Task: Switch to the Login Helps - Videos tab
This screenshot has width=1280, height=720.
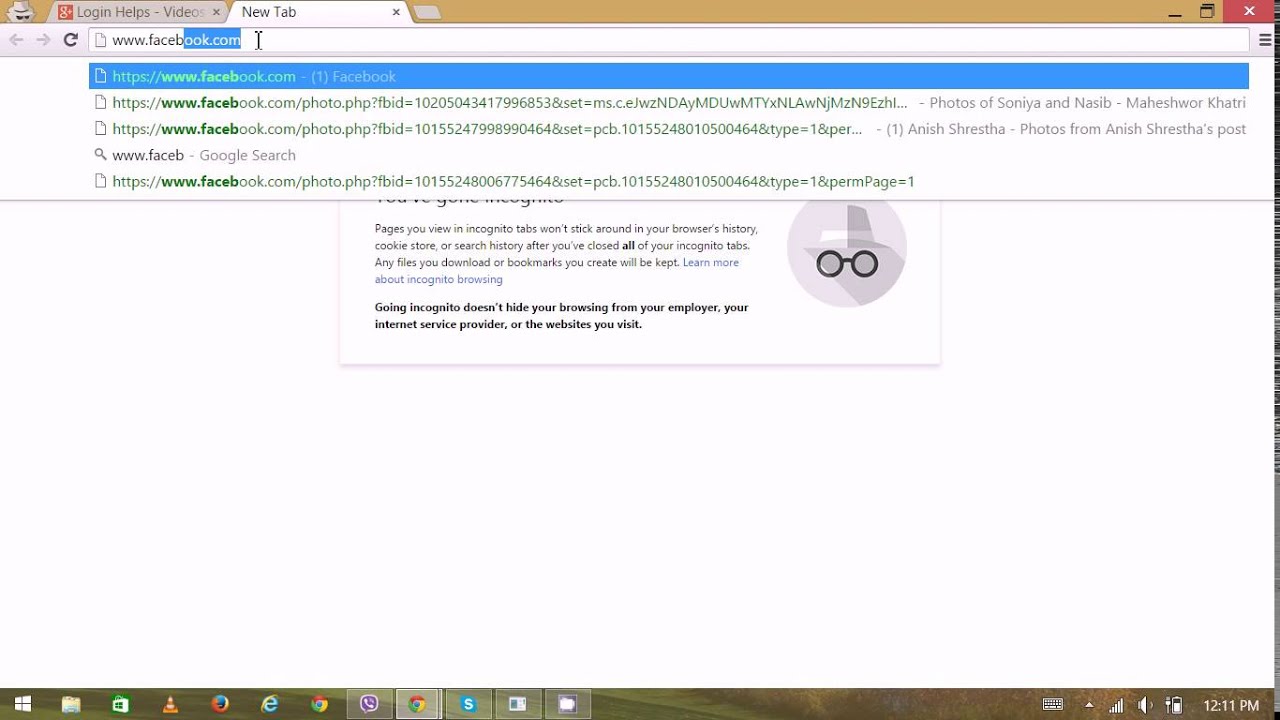Action: point(136,12)
